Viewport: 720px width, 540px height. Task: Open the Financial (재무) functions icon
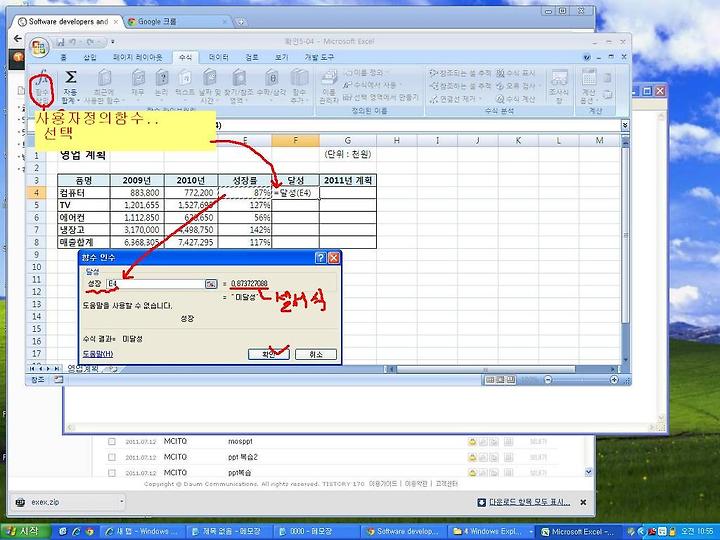(x=138, y=77)
